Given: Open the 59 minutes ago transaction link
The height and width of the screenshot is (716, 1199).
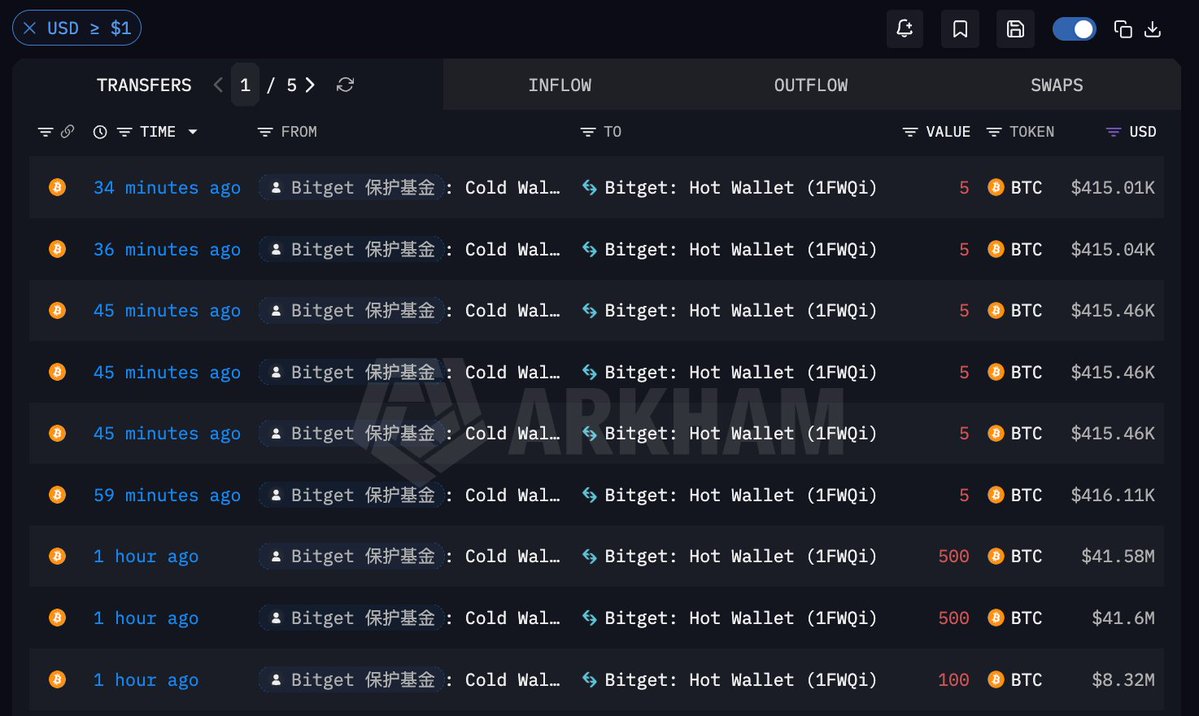Looking at the screenshot, I should 167,495.
